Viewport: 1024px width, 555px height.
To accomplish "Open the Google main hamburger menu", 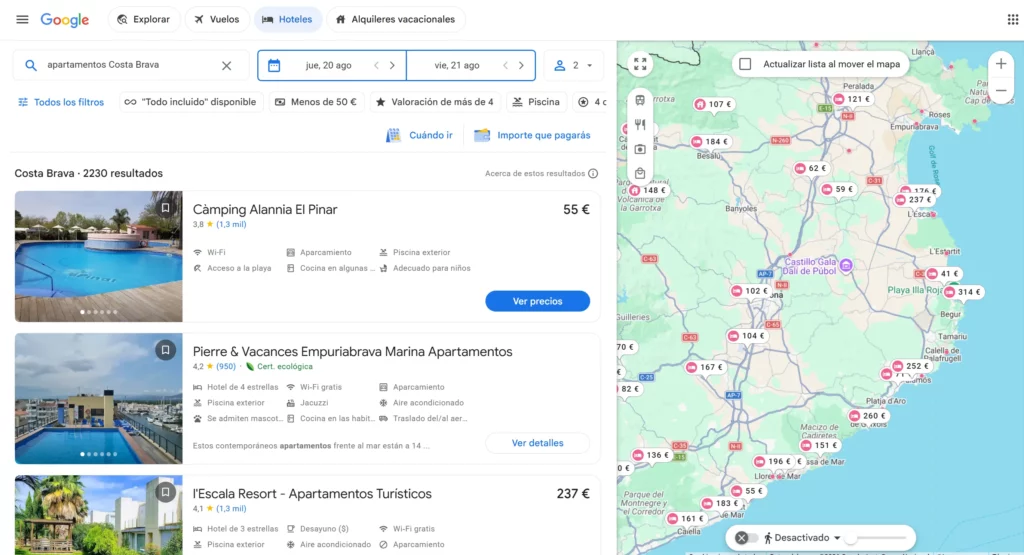I will pos(22,20).
